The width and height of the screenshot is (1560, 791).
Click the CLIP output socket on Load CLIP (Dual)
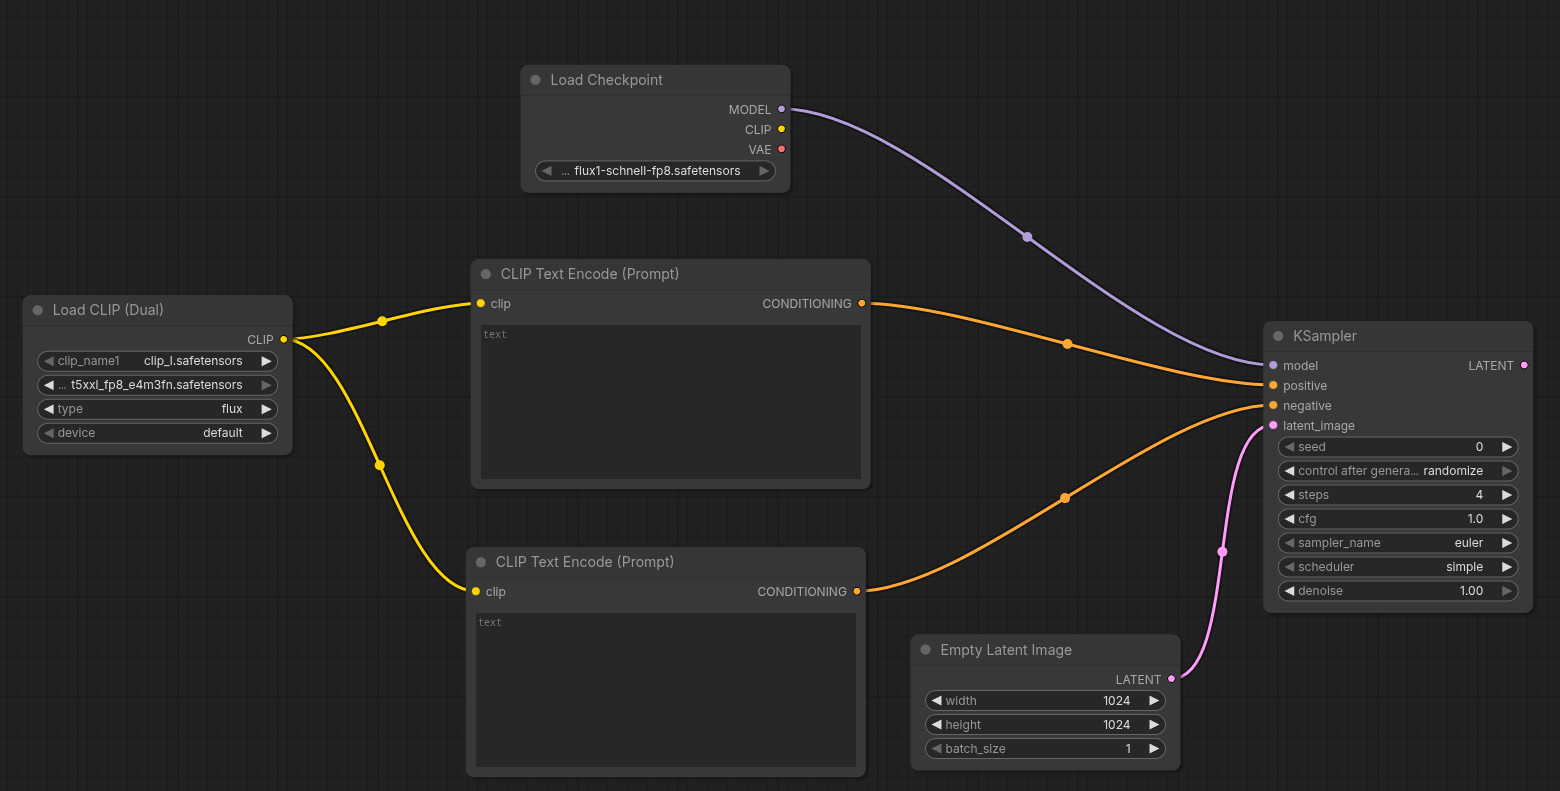[x=284, y=339]
